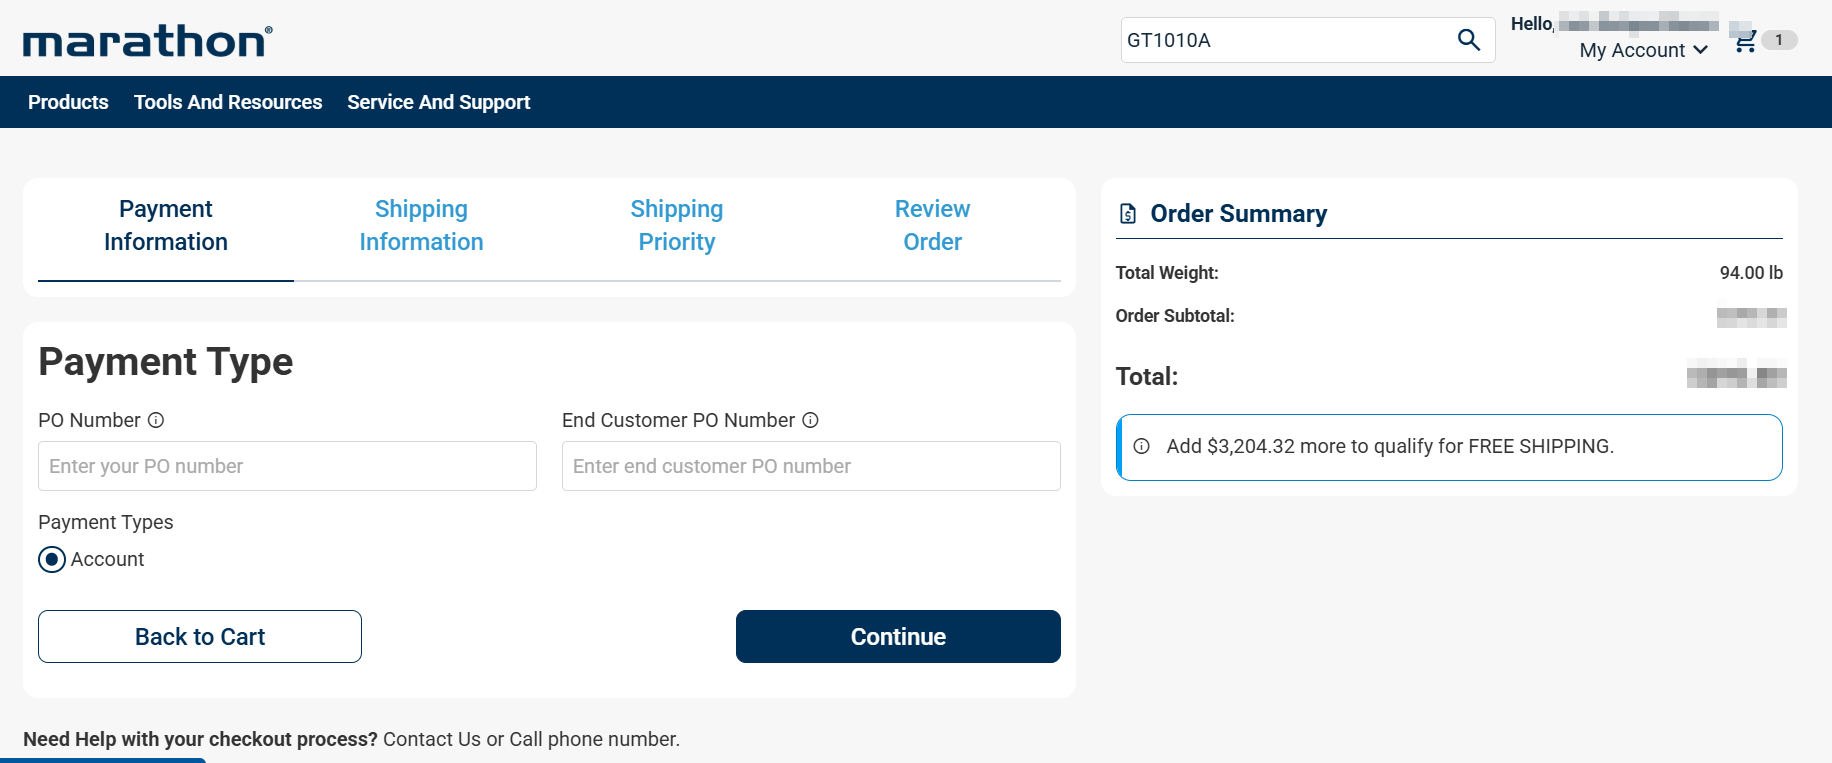Image resolution: width=1832 pixels, height=763 pixels.
Task: Open Tools And Resources menu
Action: pos(228,102)
